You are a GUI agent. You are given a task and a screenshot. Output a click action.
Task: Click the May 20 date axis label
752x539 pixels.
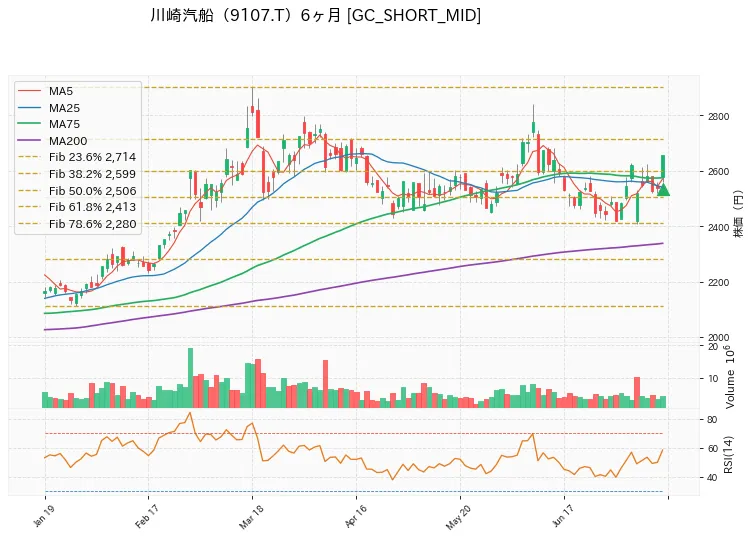click(459, 517)
